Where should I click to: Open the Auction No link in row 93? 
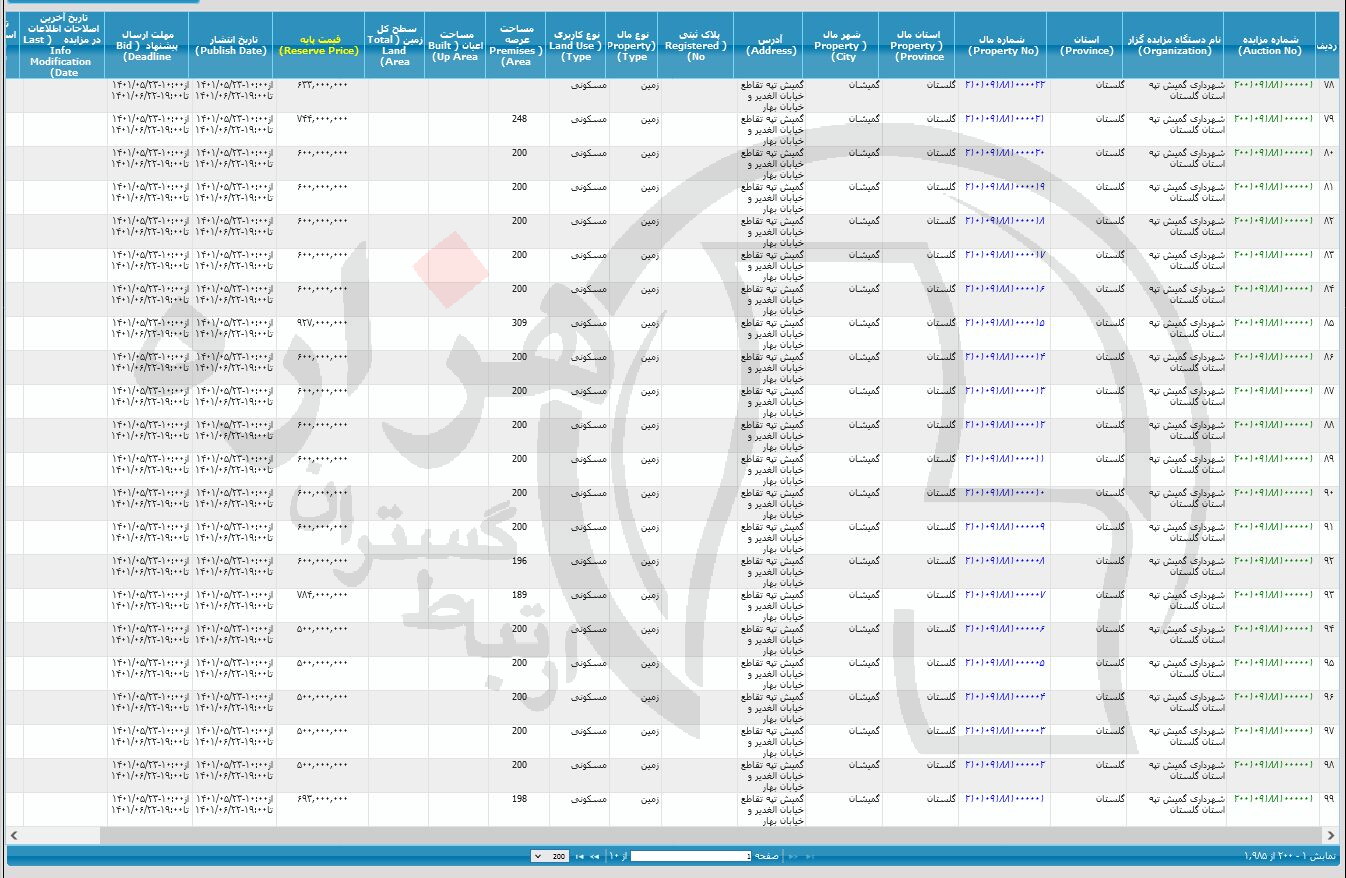pyautogui.click(x=1273, y=595)
